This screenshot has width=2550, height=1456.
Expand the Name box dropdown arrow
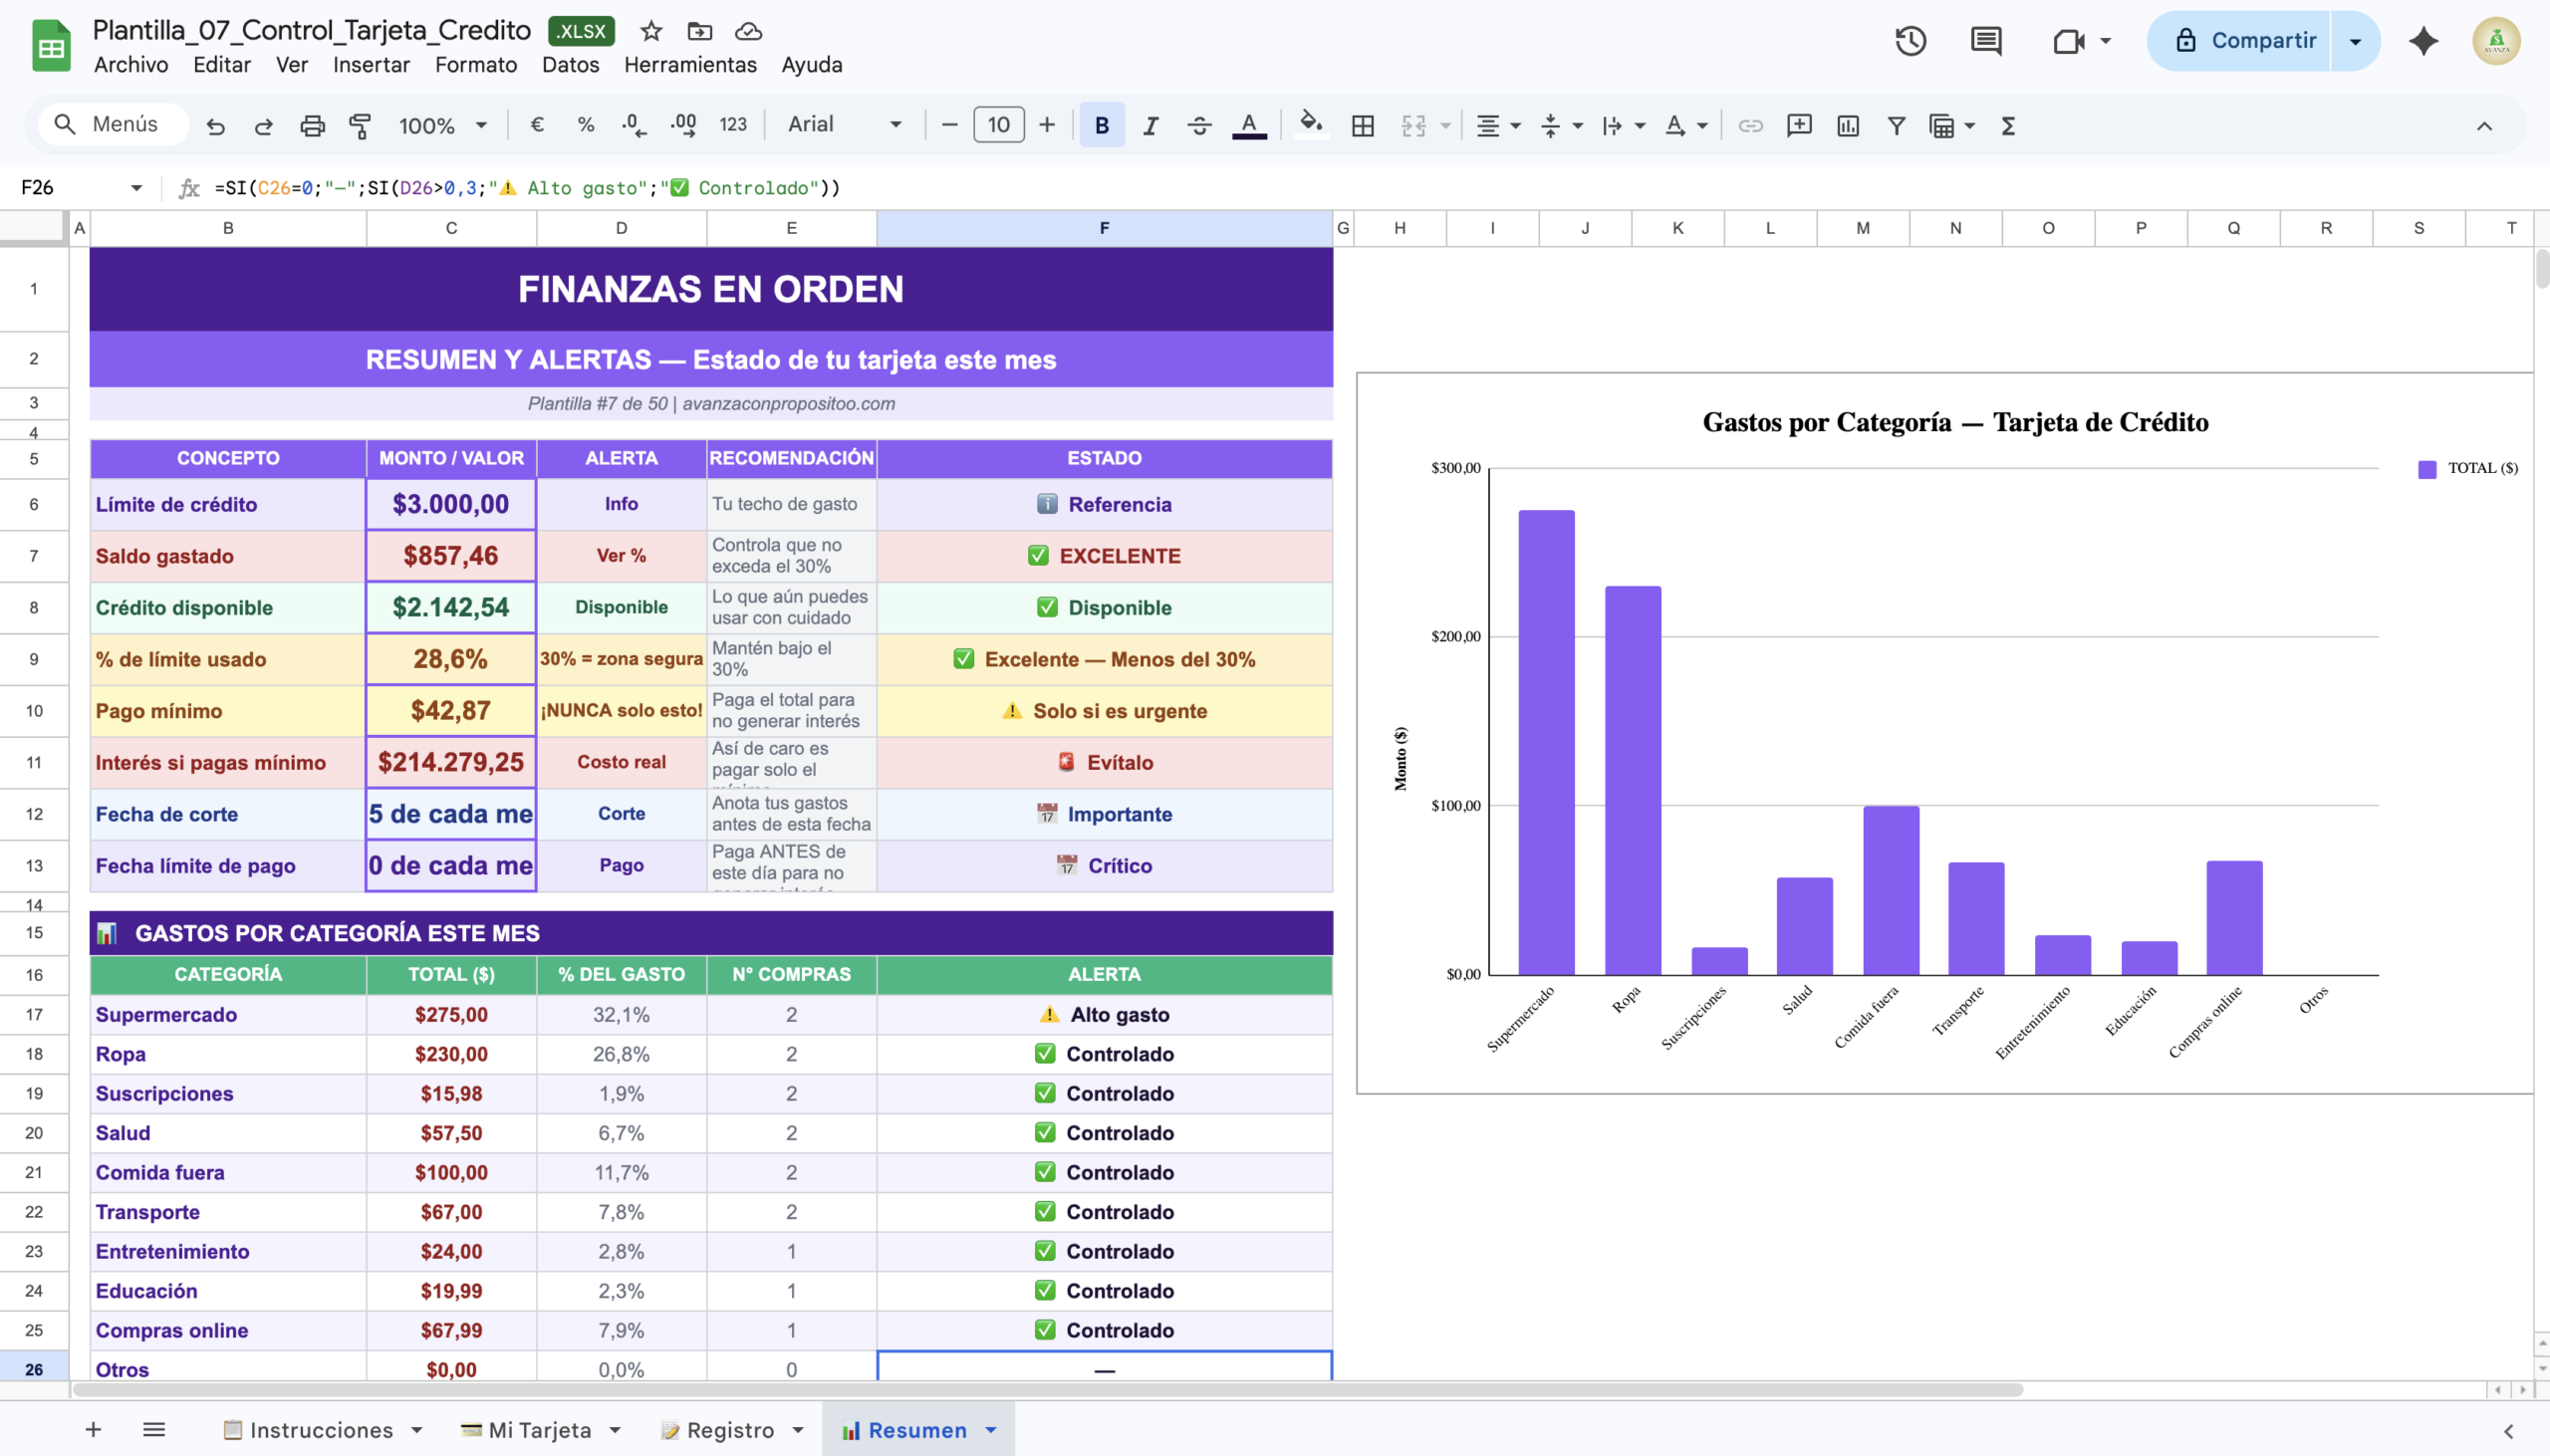pos(136,188)
